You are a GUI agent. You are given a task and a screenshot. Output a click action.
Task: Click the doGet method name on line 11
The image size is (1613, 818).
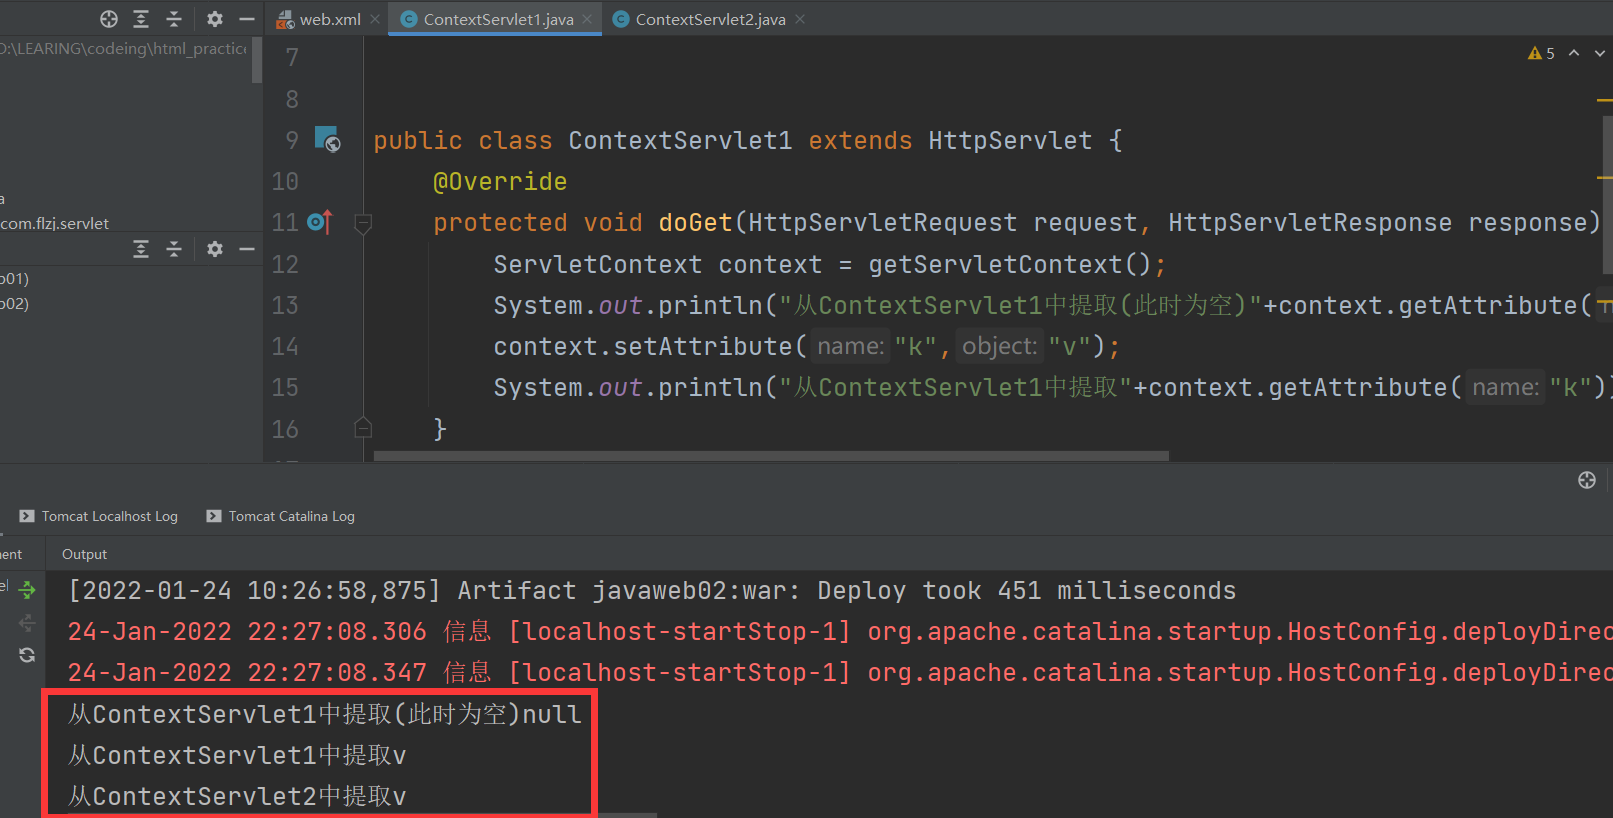click(695, 223)
